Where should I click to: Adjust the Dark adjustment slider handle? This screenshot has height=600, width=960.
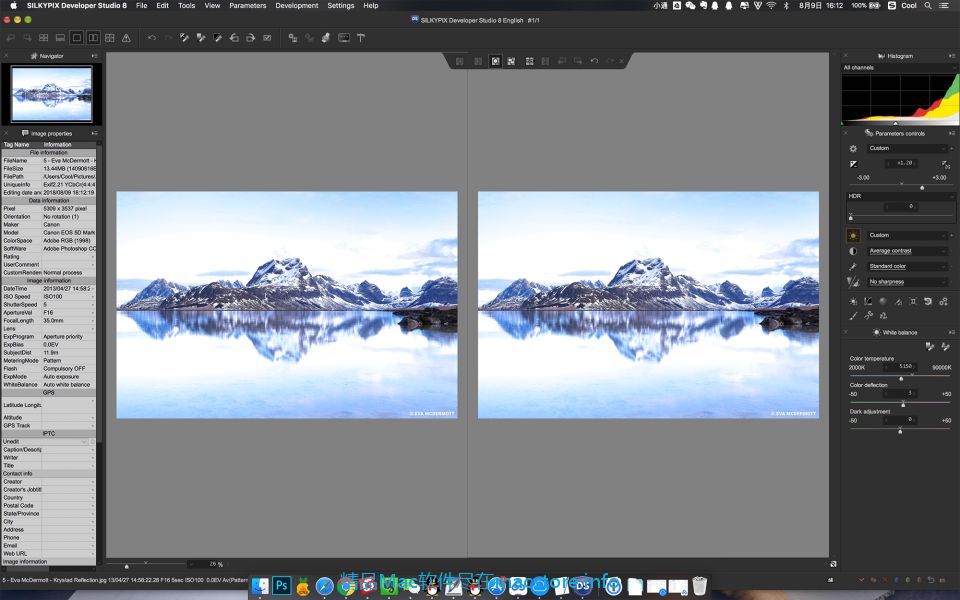click(900, 431)
